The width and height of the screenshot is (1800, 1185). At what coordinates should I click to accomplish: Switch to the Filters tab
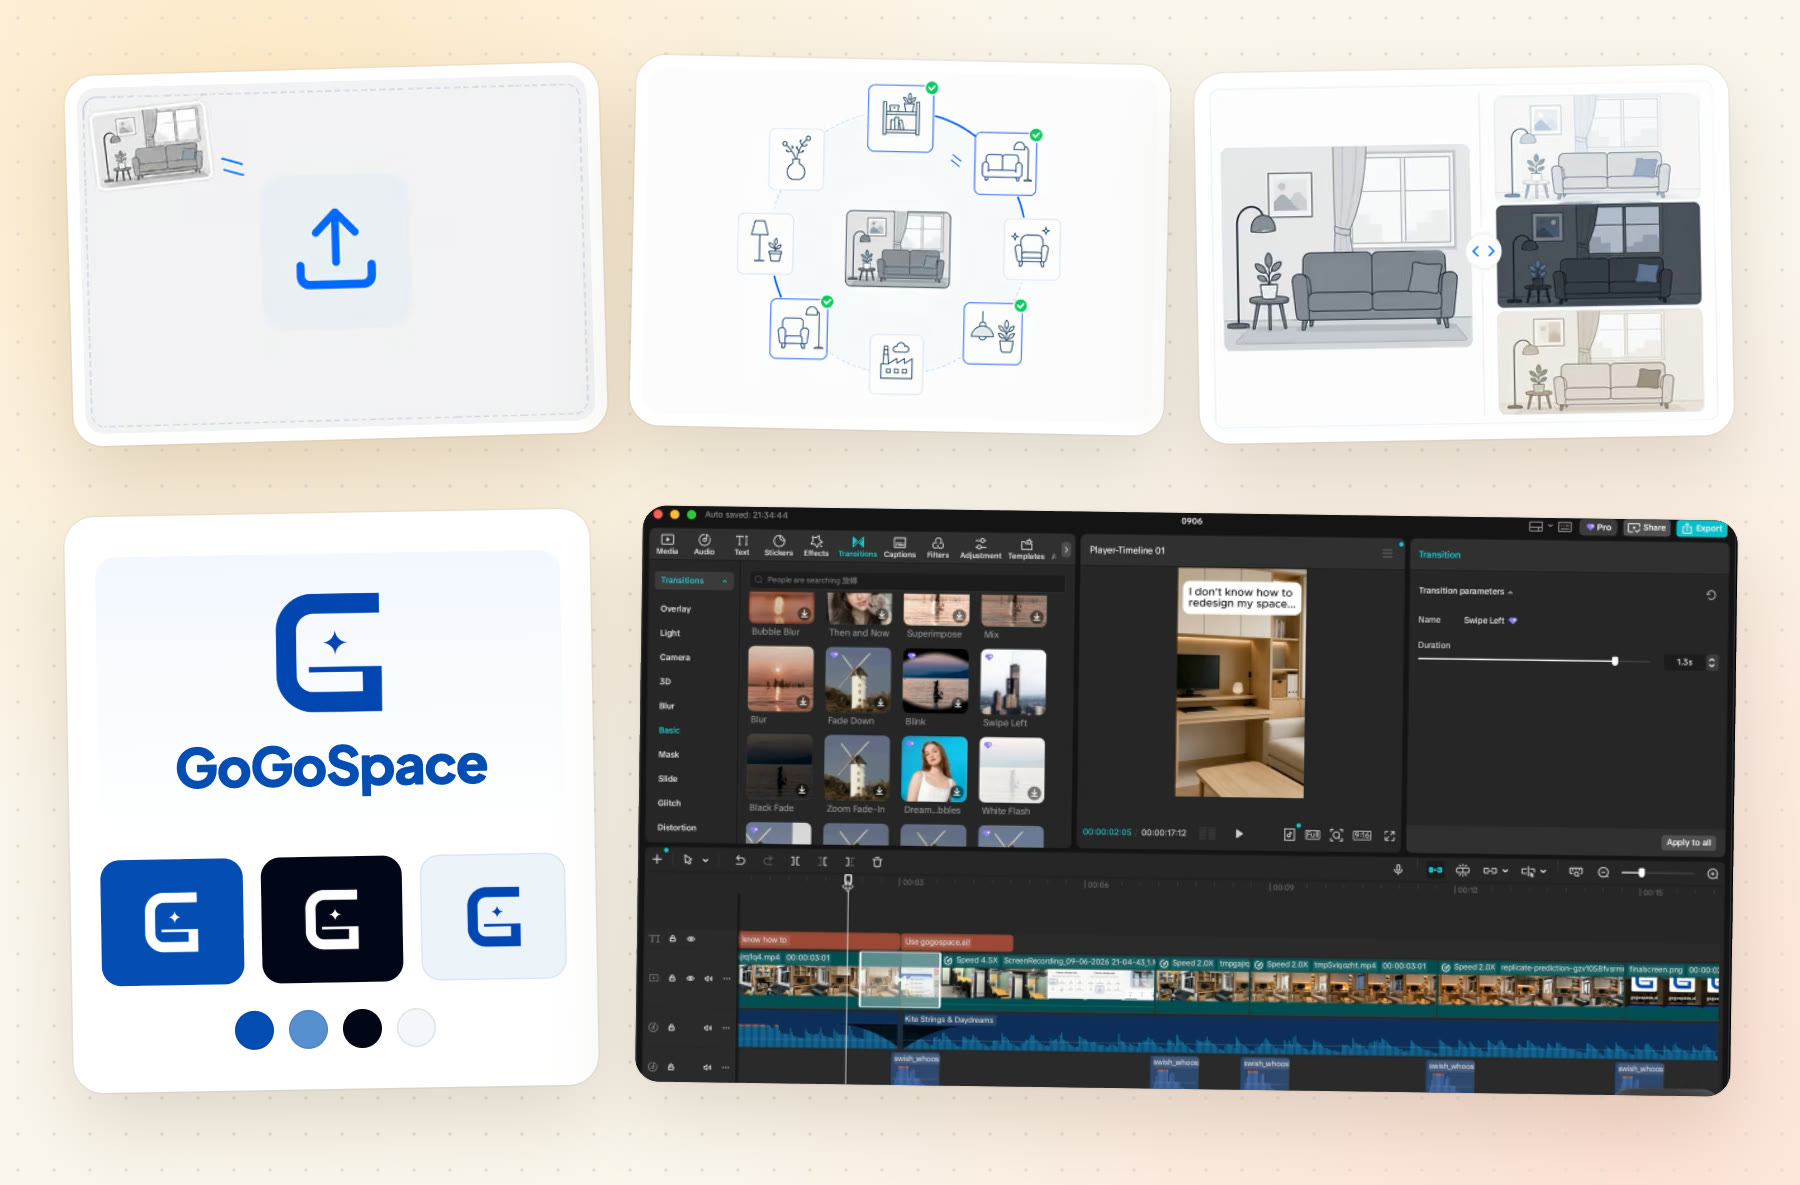tap(937, 547)
